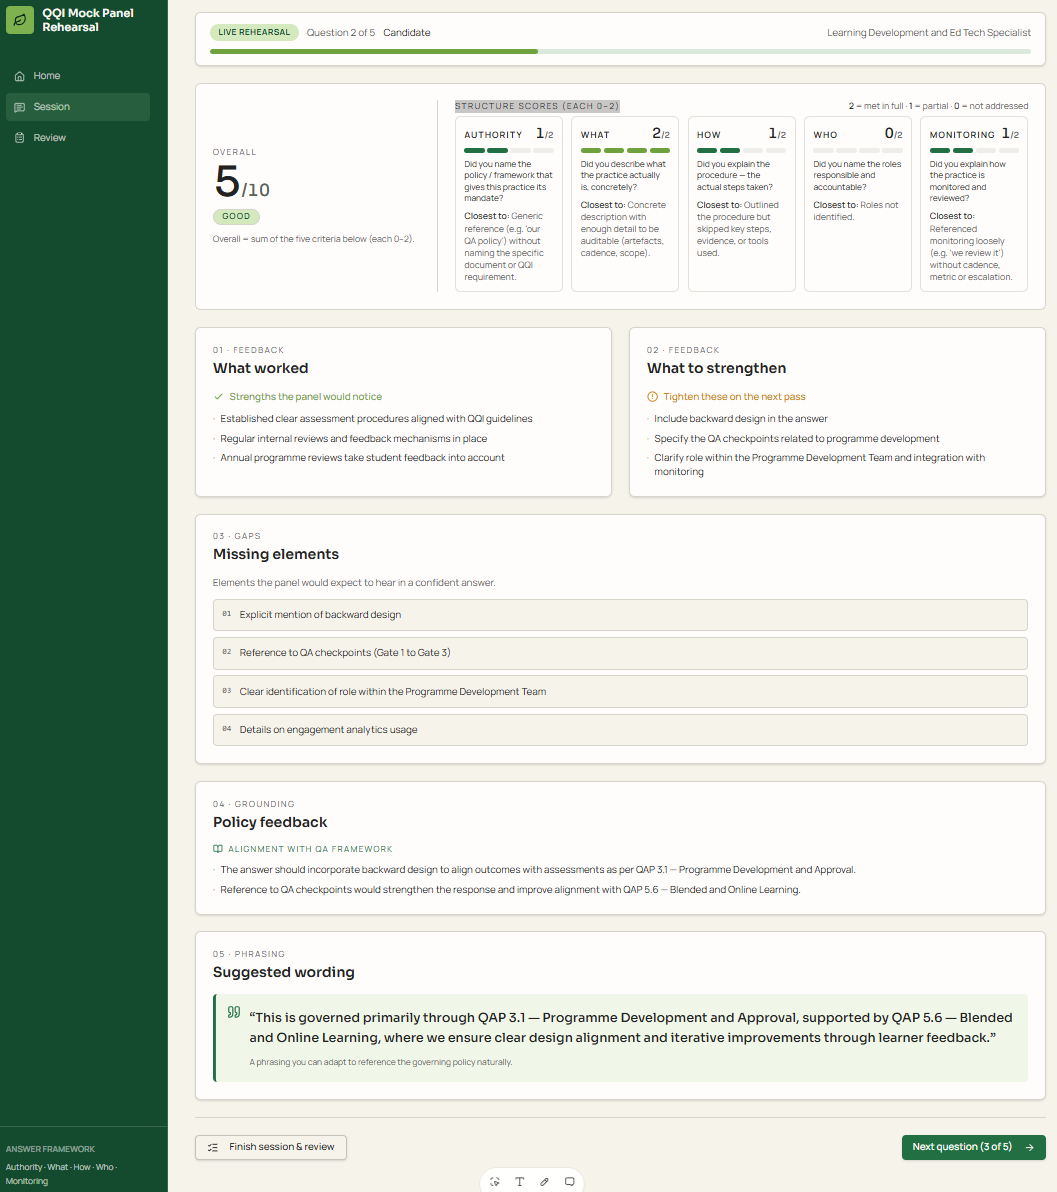This screenshot has width=1057, height=1192.
Task: Click the question progress bar at the top
Action: [x=621, y=52]
